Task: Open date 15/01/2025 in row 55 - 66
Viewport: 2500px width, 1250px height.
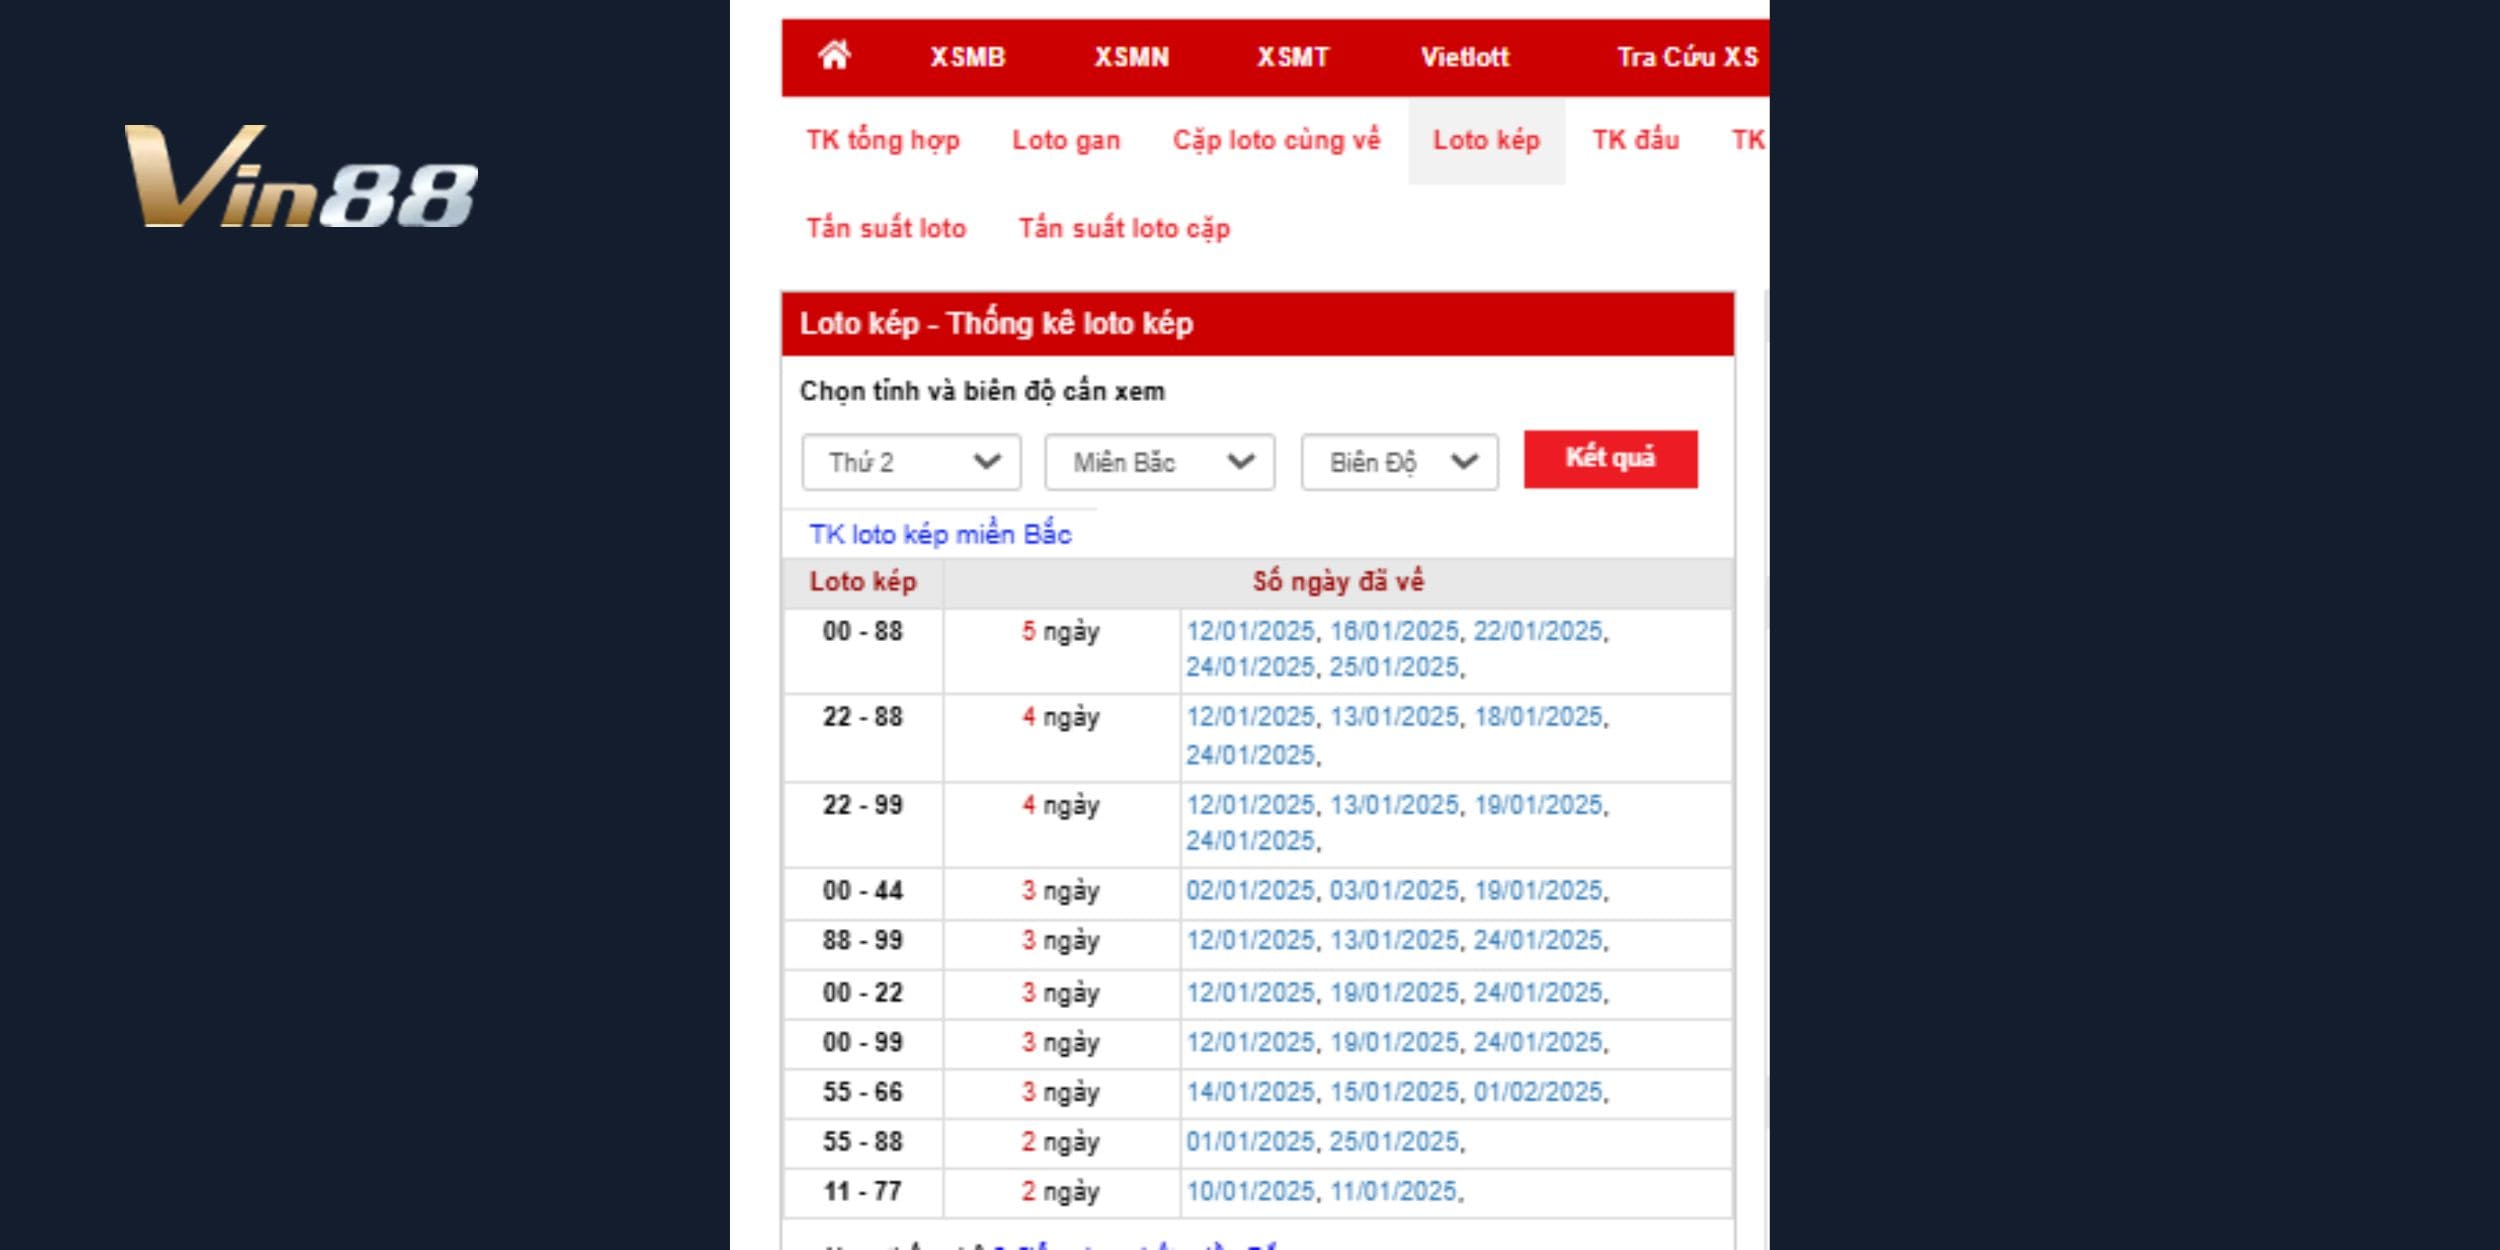Action: click(x=1394, y=1092)
